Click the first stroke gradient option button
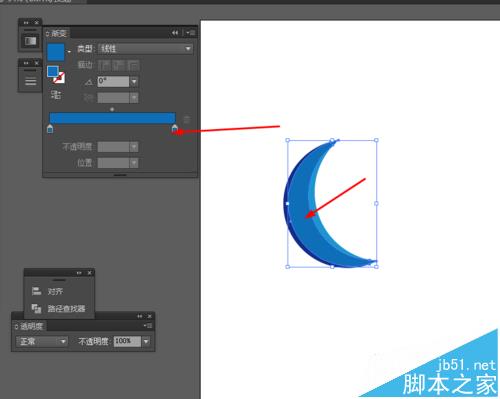This screenshot has height=399, width=500. click(105, 65)
